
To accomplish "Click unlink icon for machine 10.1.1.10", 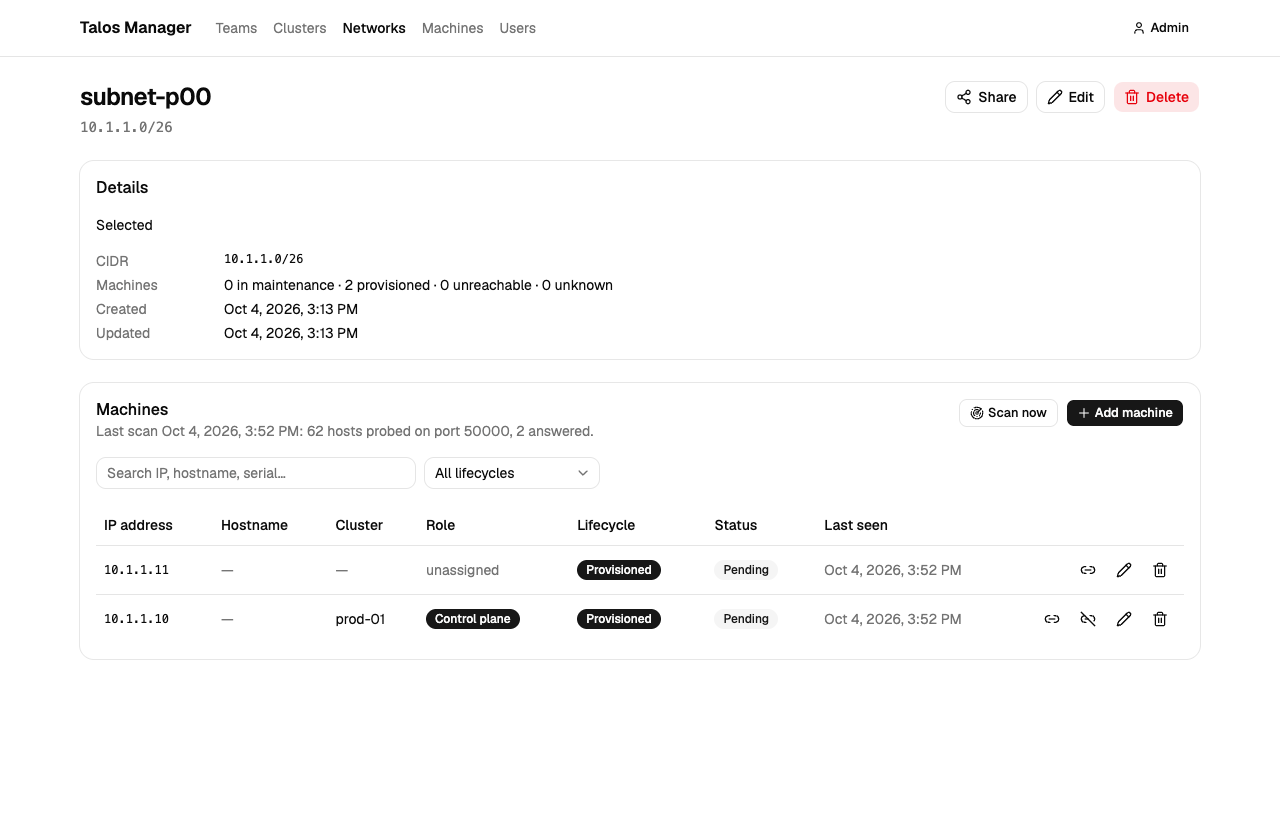I will pos(1088,619).
